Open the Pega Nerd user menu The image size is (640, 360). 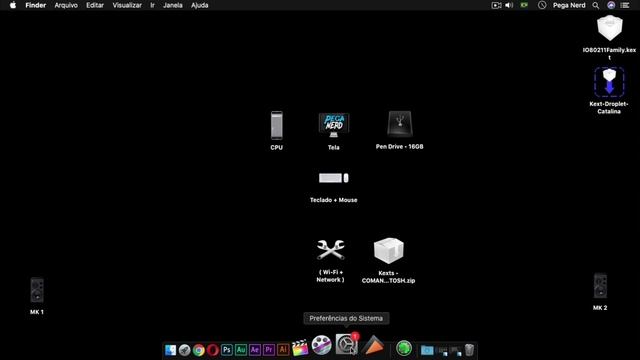tap(569, 5)
